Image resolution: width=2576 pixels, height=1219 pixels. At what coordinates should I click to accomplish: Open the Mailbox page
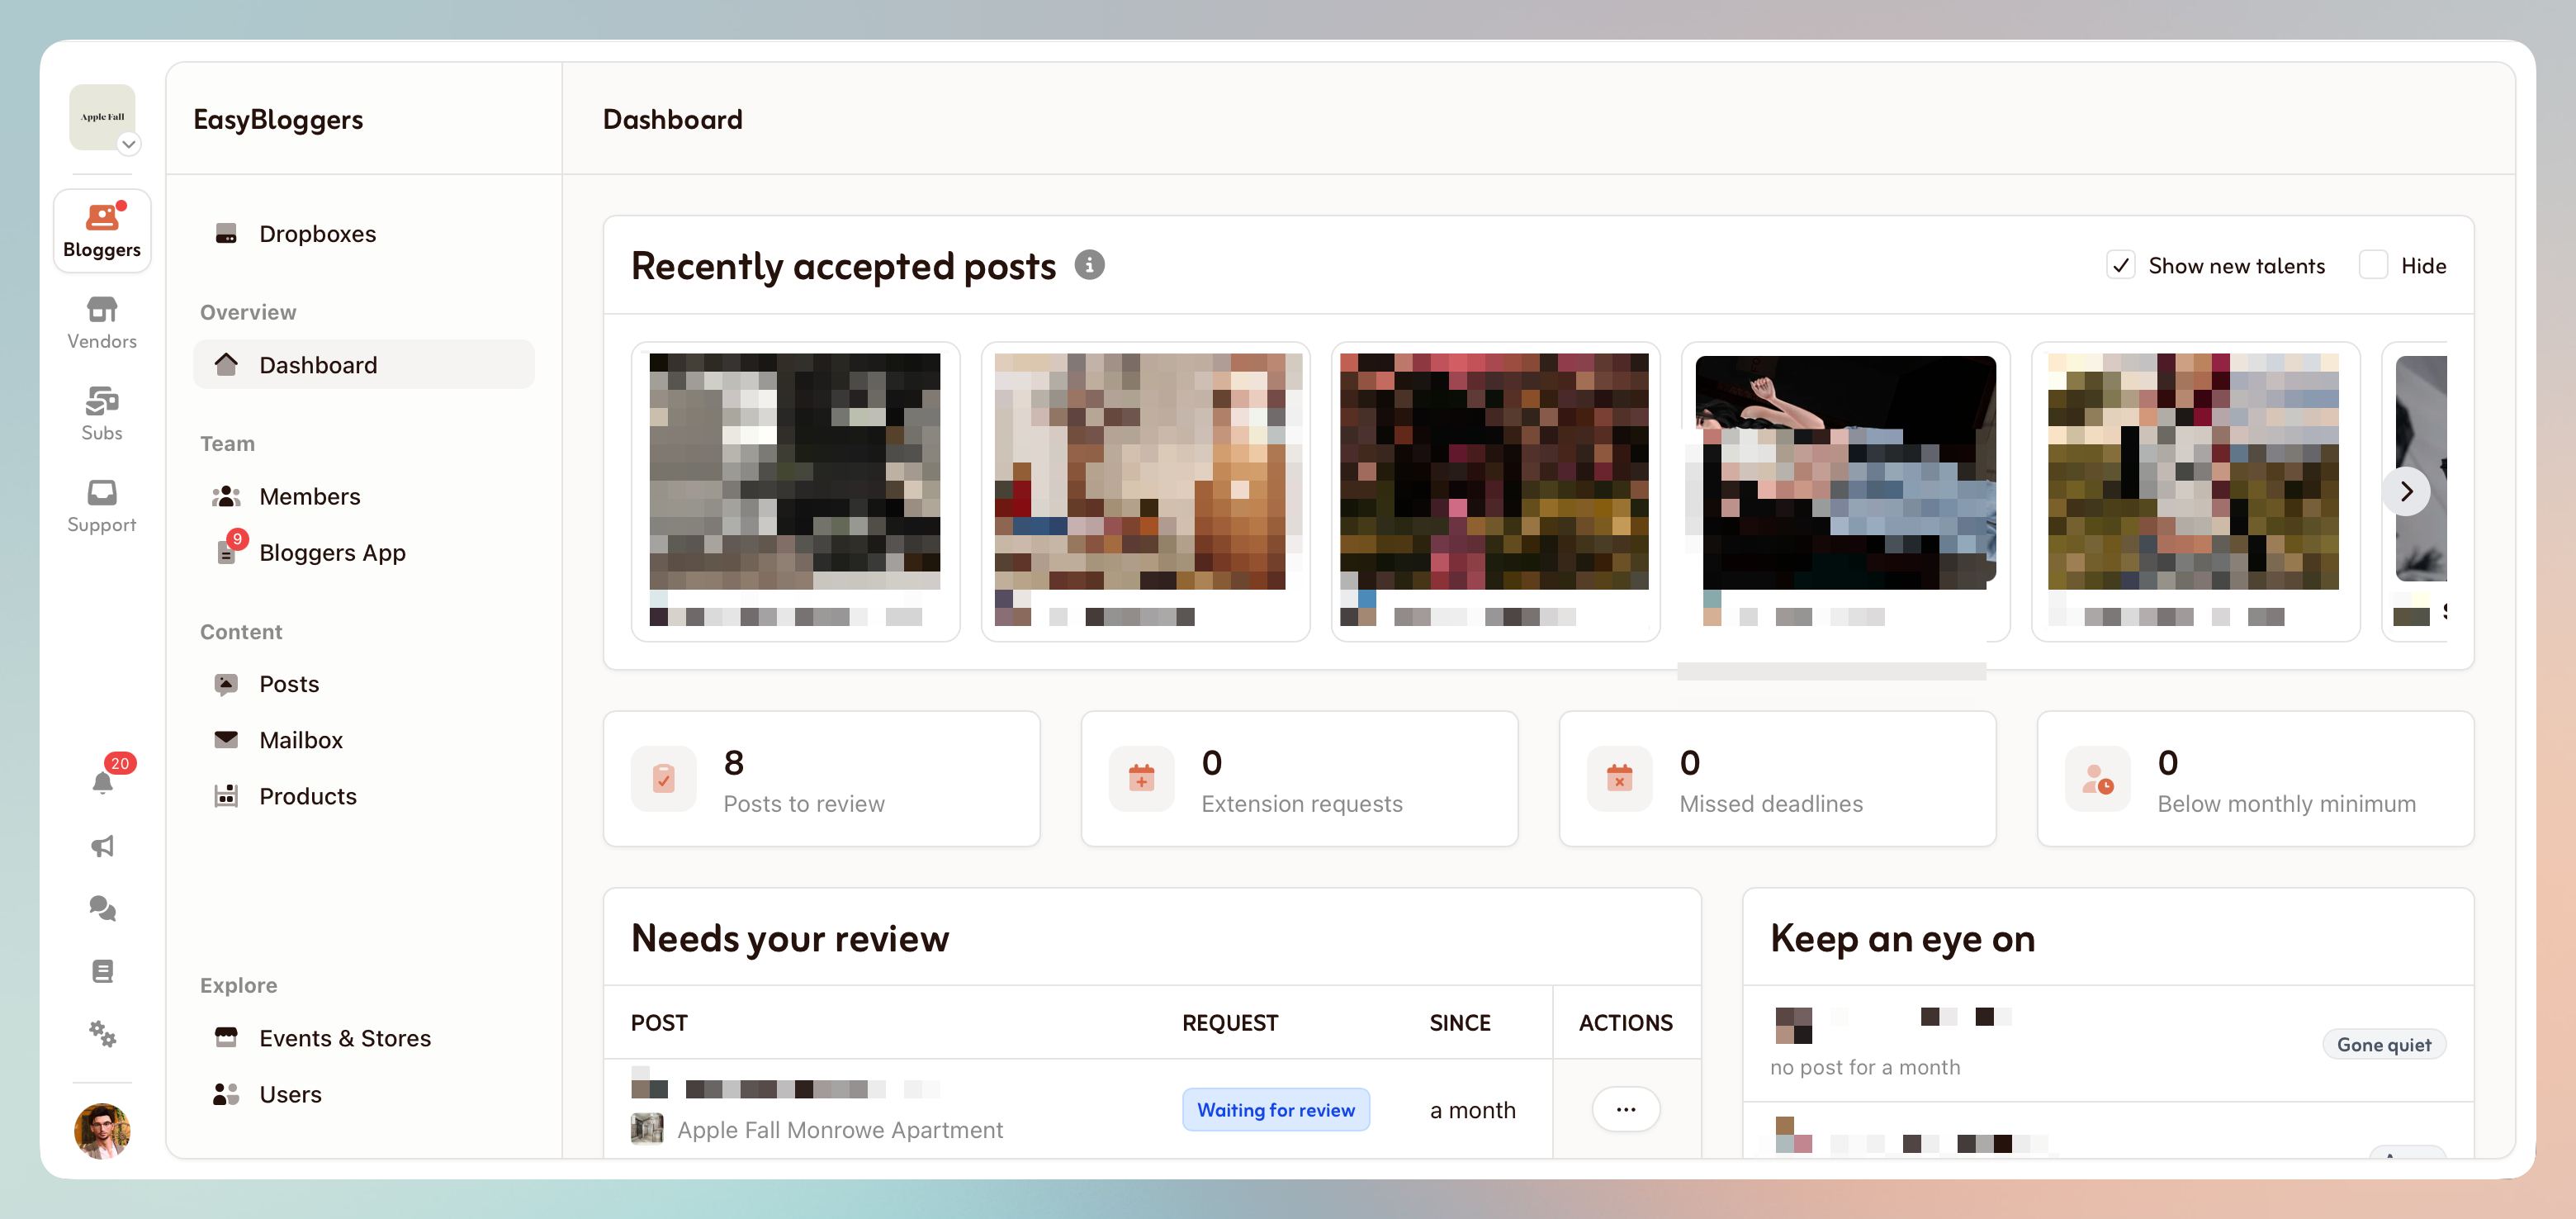click(364, 740)
